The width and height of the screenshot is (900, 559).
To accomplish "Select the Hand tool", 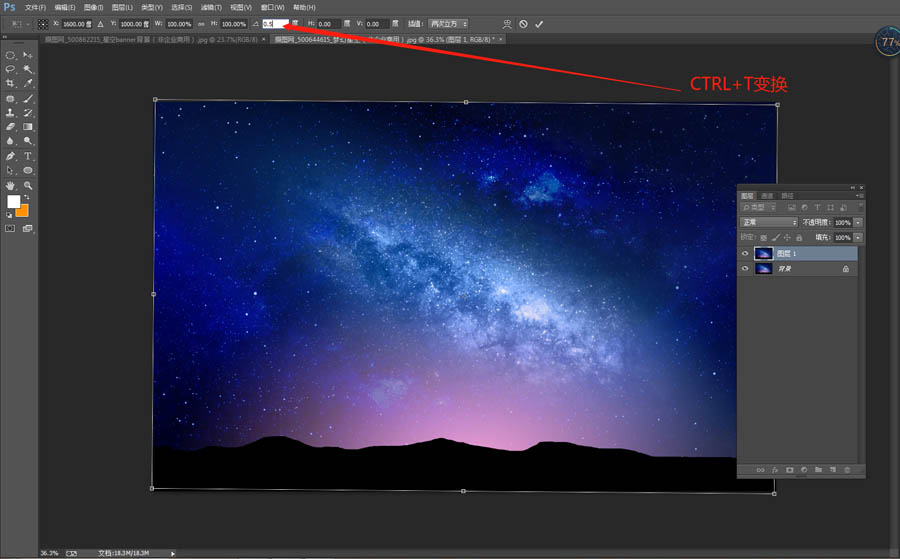I will (x=10, y=185).
